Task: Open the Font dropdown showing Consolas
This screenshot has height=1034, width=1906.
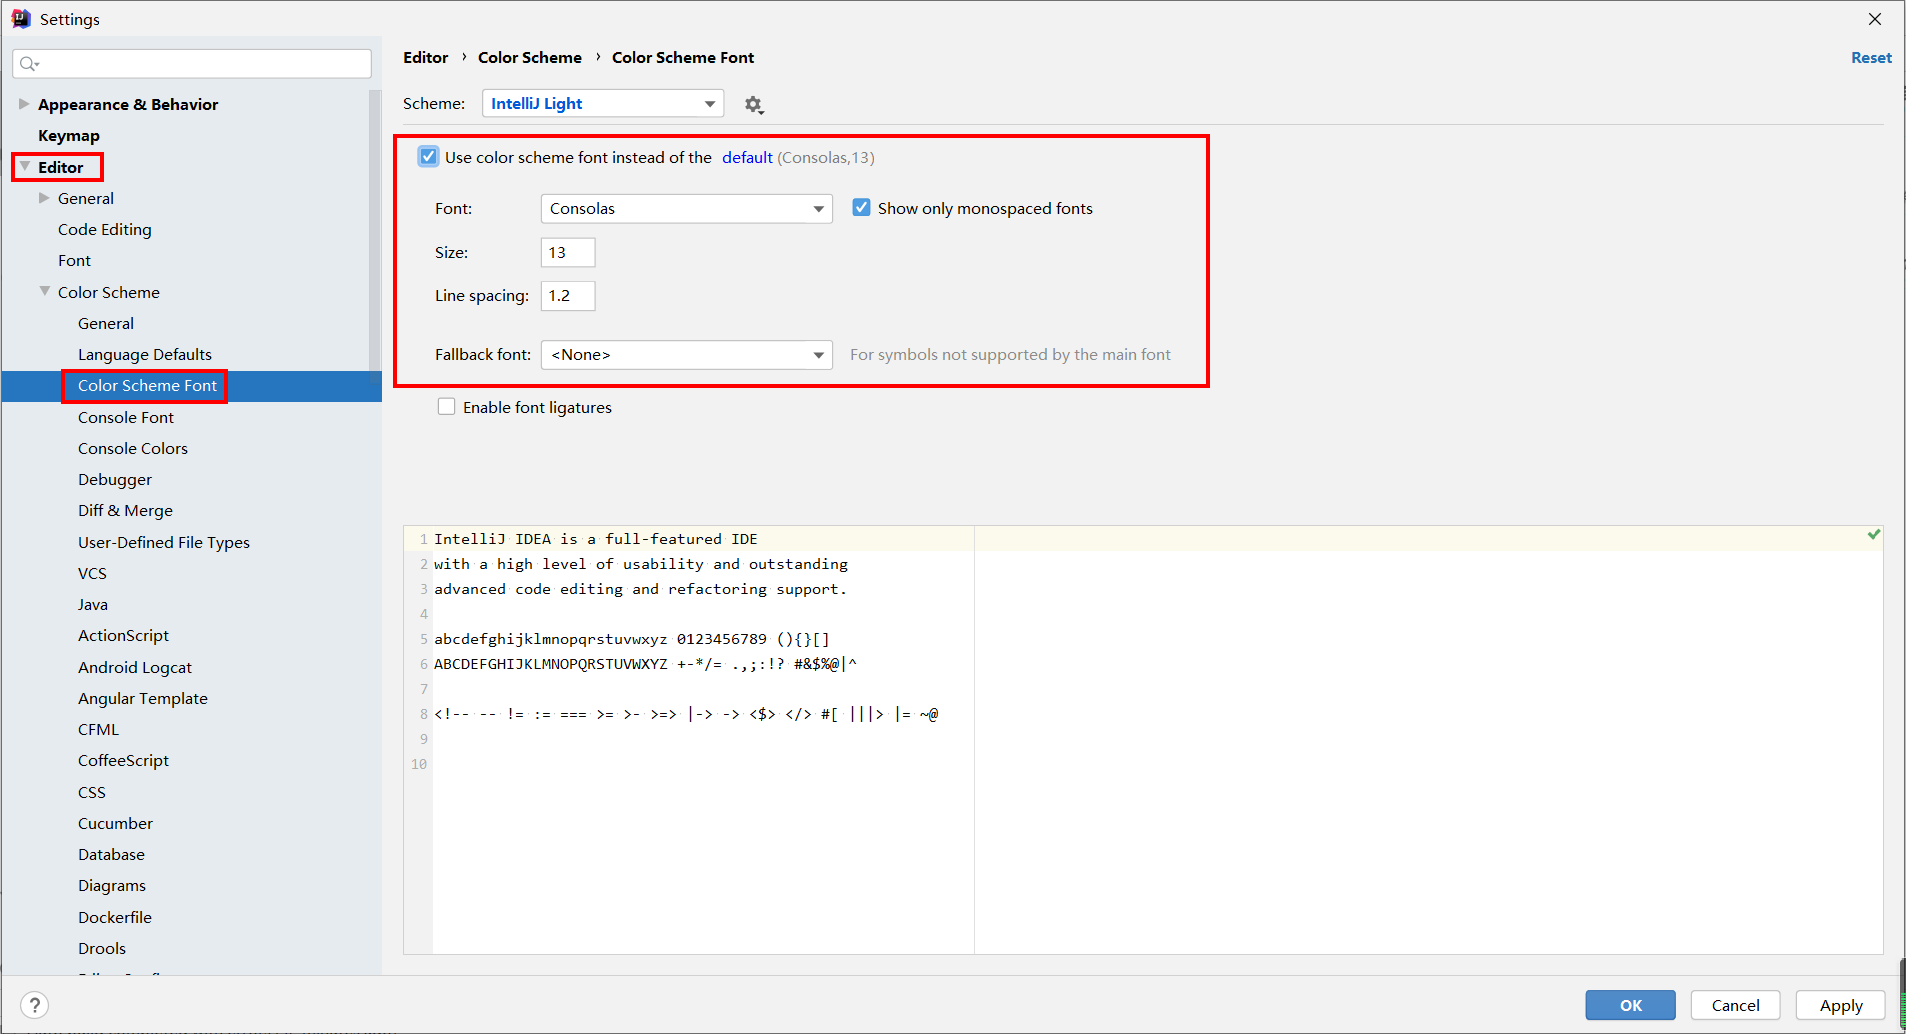Action: point(687,209)
